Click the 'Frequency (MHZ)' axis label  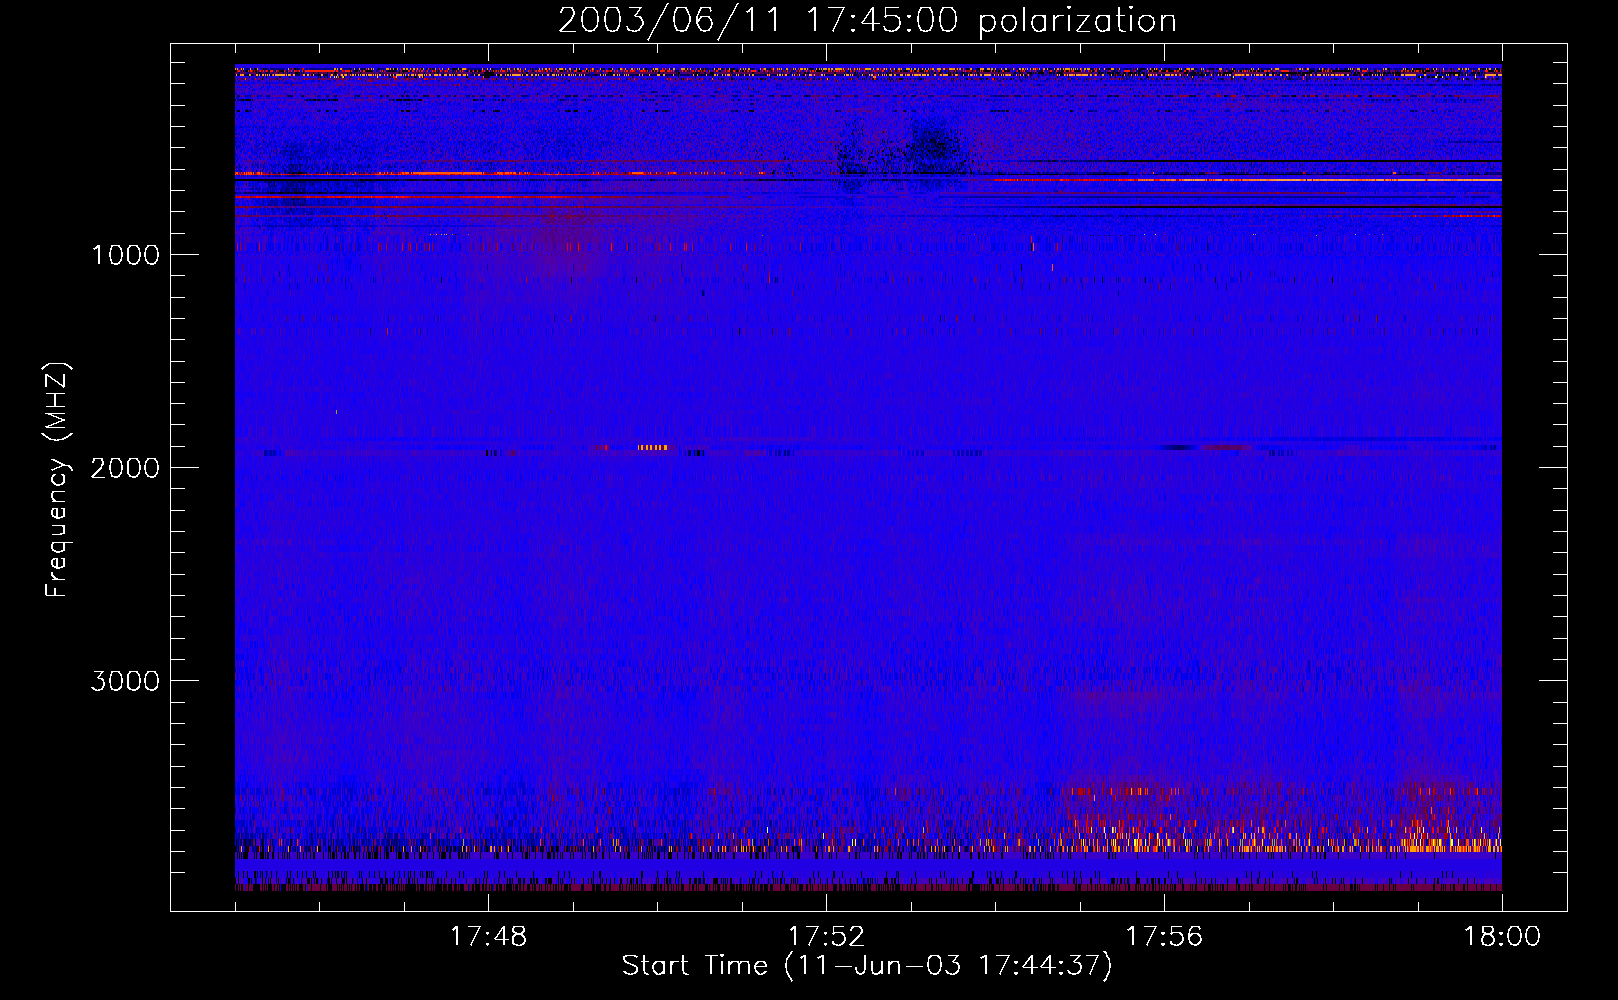(x=58, y=480)
